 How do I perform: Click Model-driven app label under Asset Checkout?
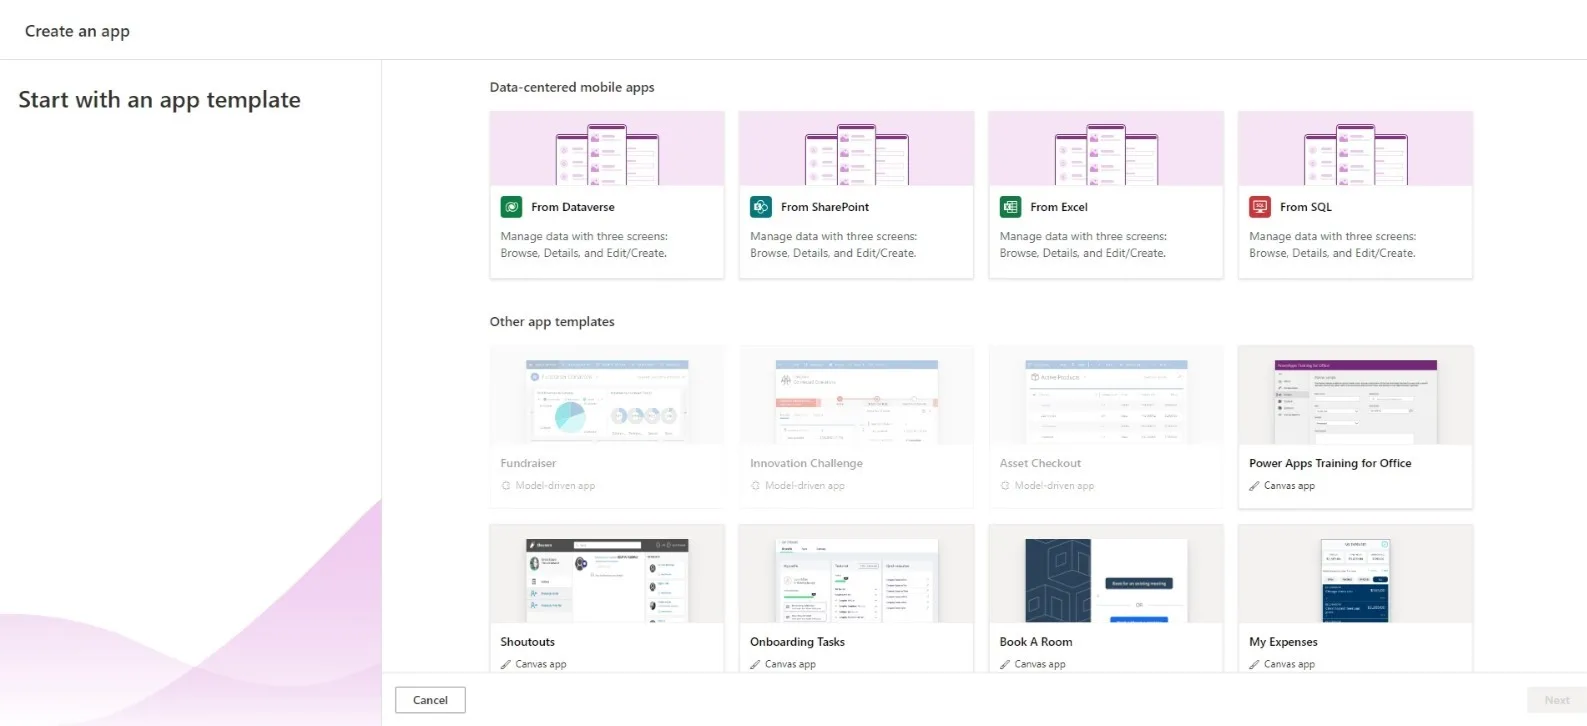tap(1054, 486)
